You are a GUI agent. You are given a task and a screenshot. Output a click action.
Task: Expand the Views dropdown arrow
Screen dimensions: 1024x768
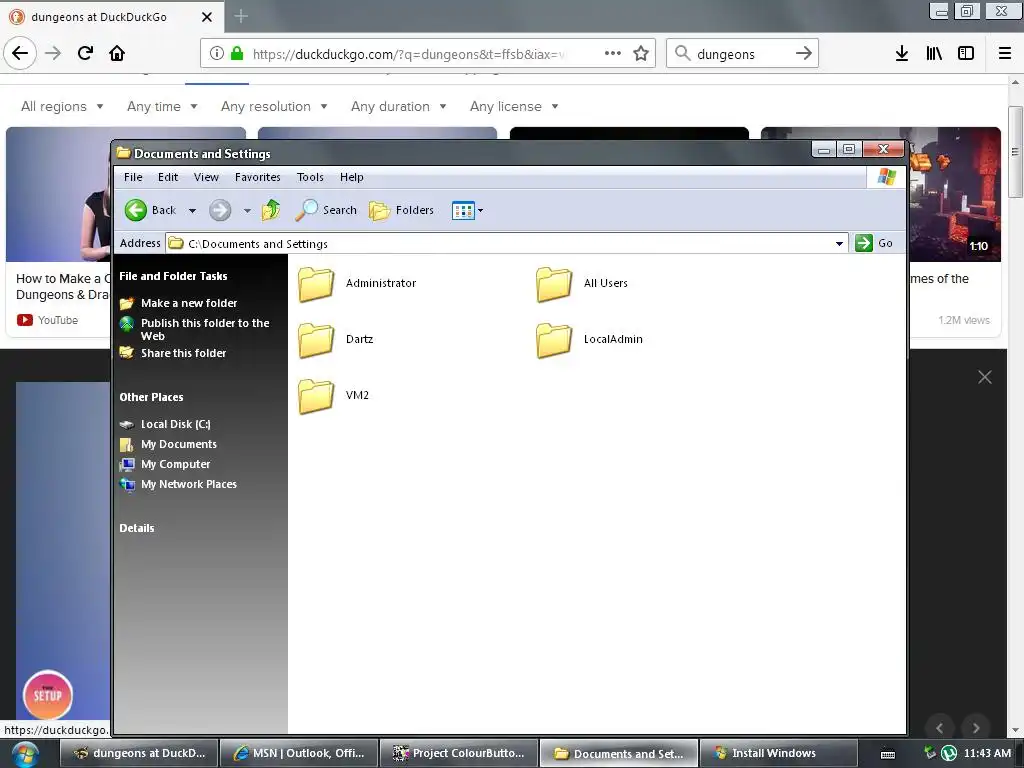[481, 210]
